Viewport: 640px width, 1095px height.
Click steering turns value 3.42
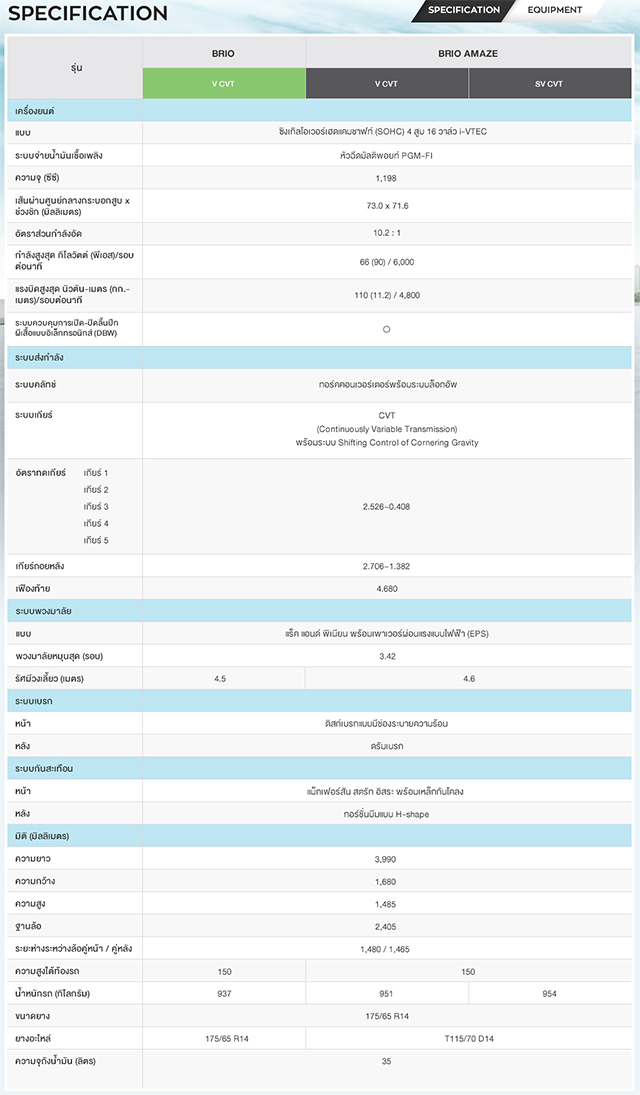coord(387,656)
